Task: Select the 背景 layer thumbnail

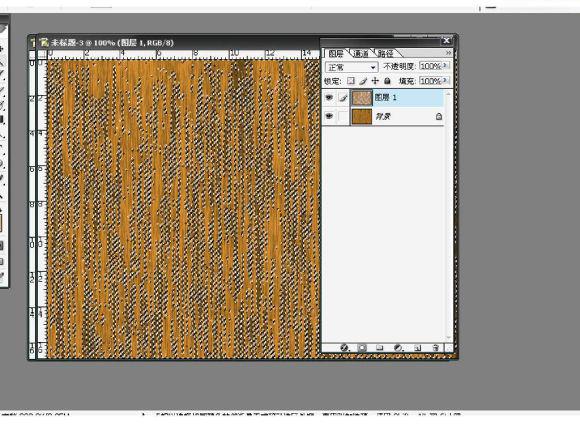Action: point(361,117)
